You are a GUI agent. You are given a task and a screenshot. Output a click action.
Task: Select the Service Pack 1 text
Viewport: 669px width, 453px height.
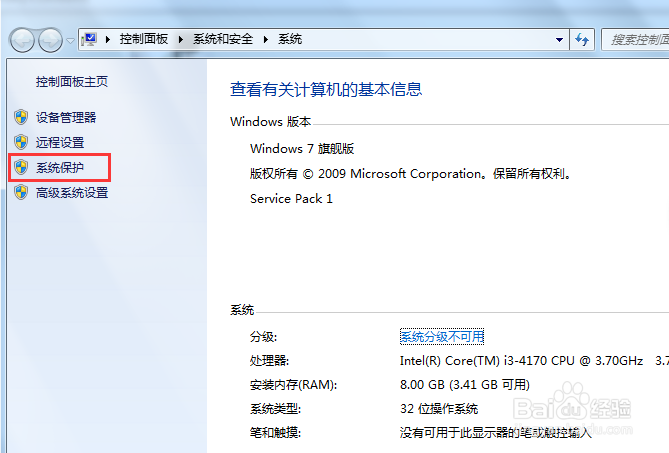291,199
